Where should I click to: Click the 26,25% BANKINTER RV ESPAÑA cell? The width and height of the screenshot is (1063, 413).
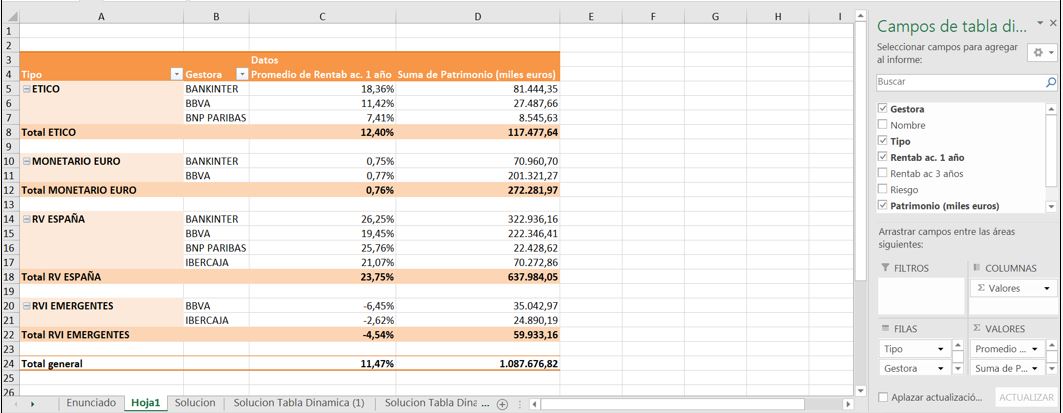pos(323,219)
